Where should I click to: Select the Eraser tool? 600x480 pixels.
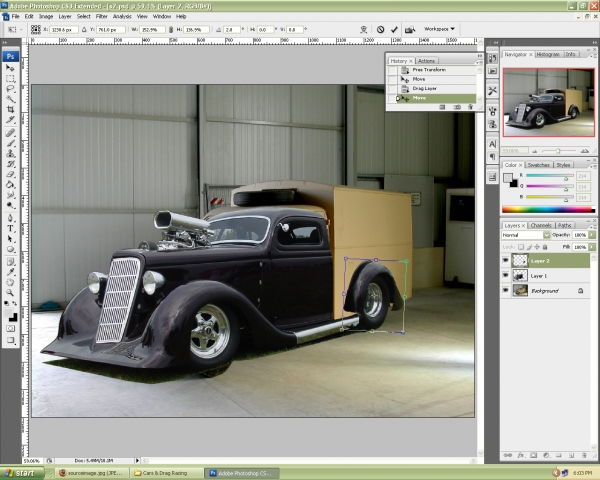[10, 174]
